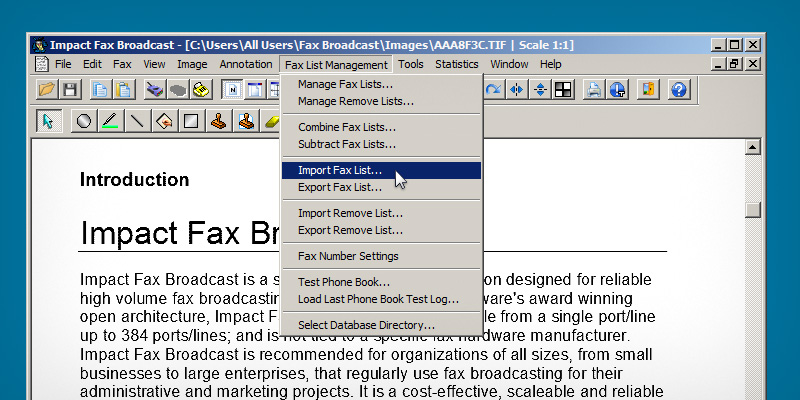Pick the rectangle annotation tool
The height and width of the screenshot is (400, 800).
tap(190, 121)
